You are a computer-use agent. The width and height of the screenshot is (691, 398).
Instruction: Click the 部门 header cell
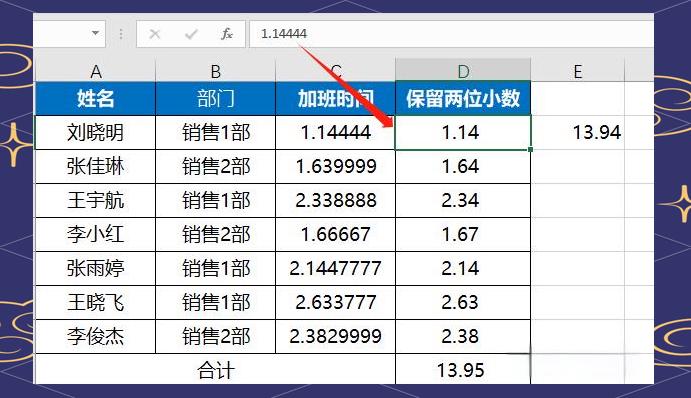tap(215, 98)
